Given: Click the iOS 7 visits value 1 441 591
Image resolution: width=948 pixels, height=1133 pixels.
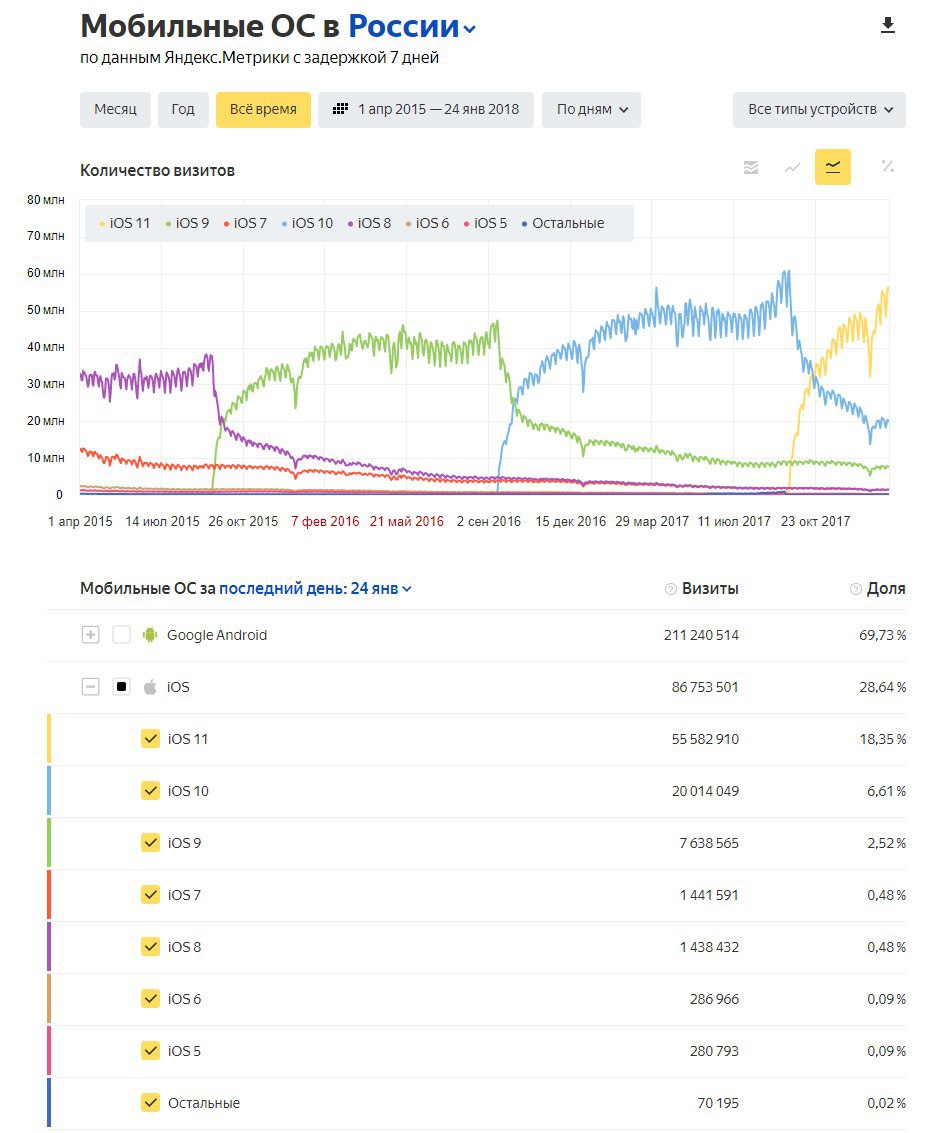Looking at the screenshot, I should tap(709, 895).
